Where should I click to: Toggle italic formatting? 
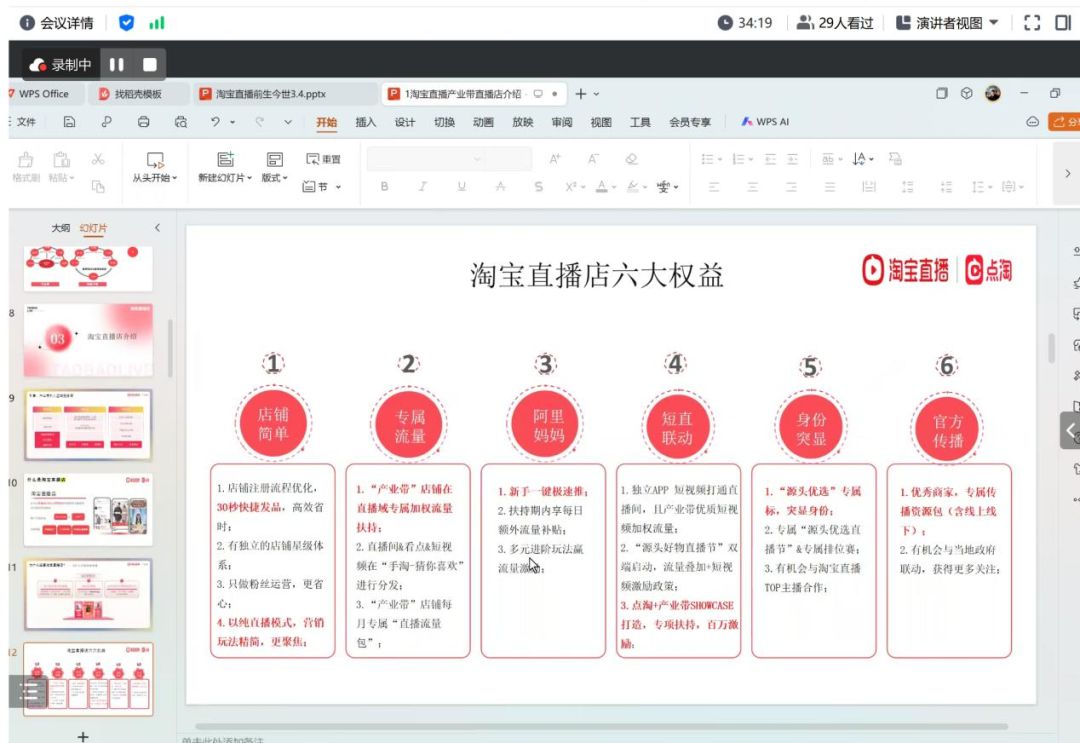423,187
